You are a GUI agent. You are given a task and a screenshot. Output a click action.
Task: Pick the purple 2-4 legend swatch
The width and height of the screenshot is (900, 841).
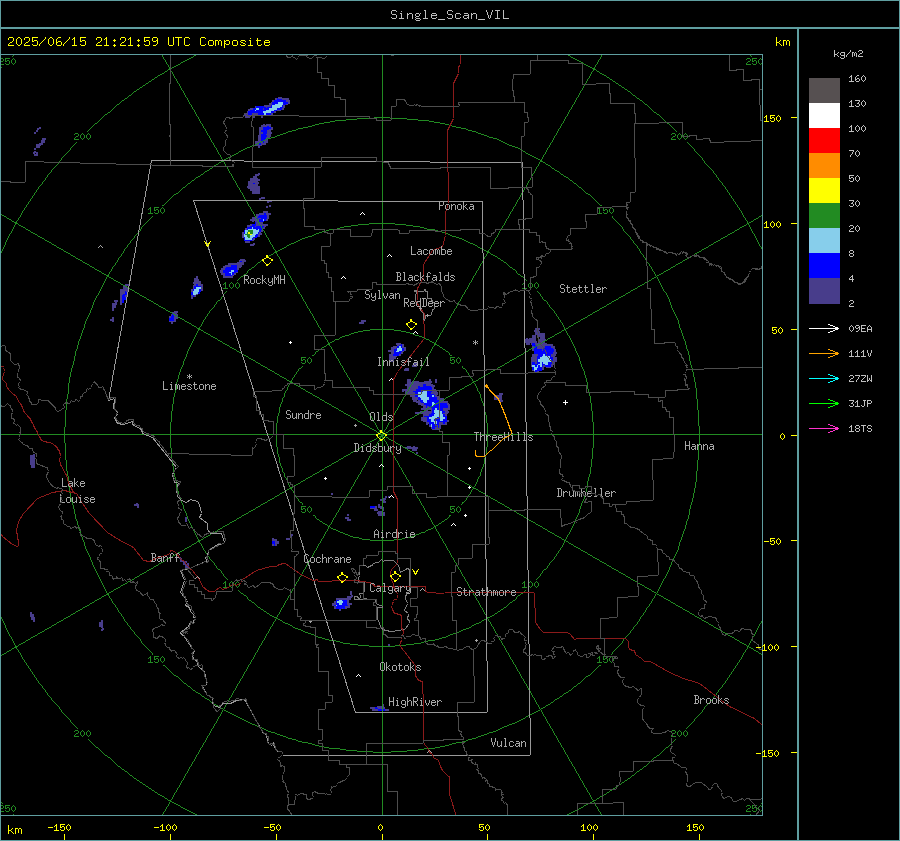[x=824, y=290]
